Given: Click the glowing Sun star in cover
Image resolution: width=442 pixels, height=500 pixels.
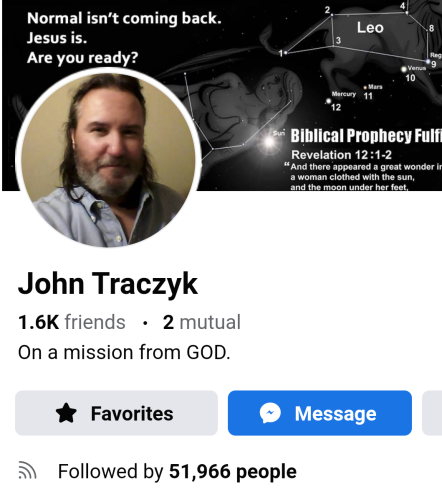Looking at the screenshot, I should 269,142.
